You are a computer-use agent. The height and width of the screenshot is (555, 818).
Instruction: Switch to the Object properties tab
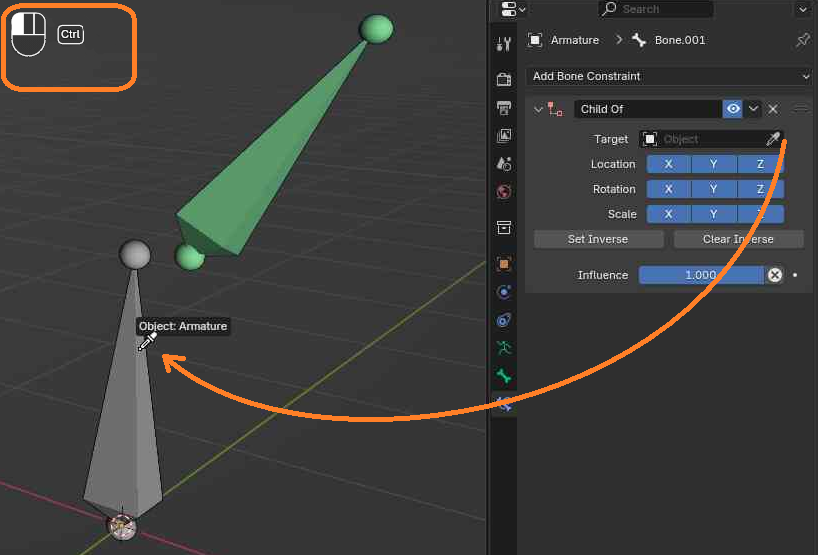point(503,264)
